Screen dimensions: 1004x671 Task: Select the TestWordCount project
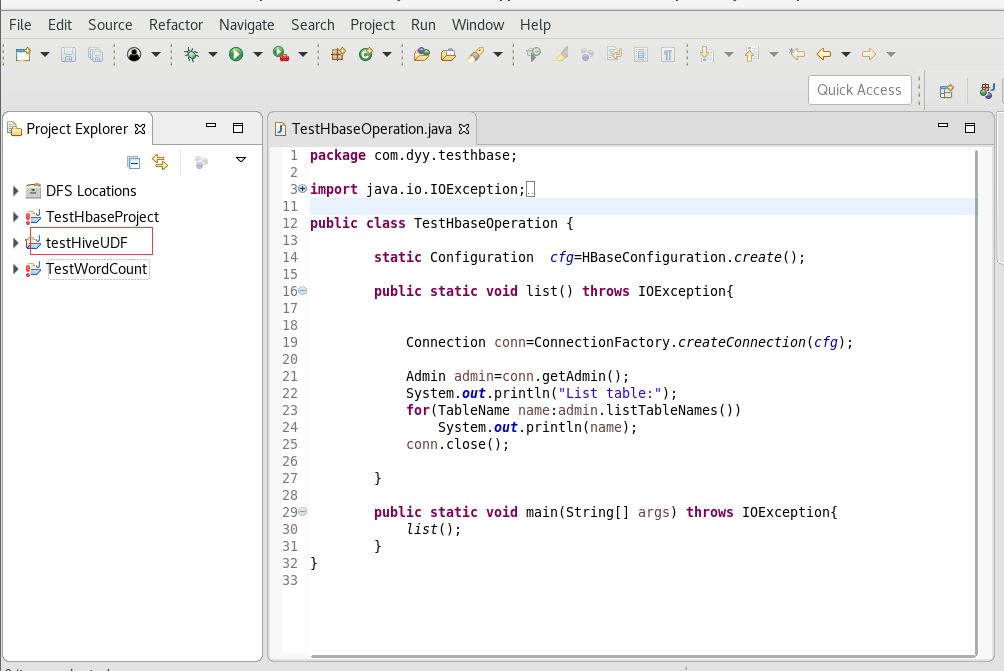point(96,269)
